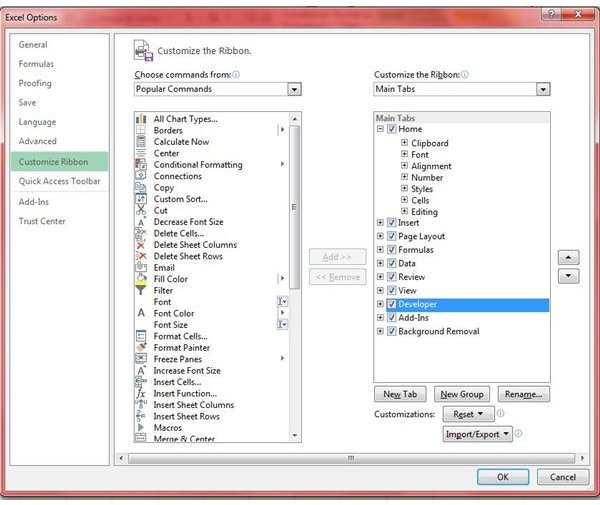The width and height of the screenshot is (600, 505).
Task: Click the Copy command icon
Action: [141, 187]
